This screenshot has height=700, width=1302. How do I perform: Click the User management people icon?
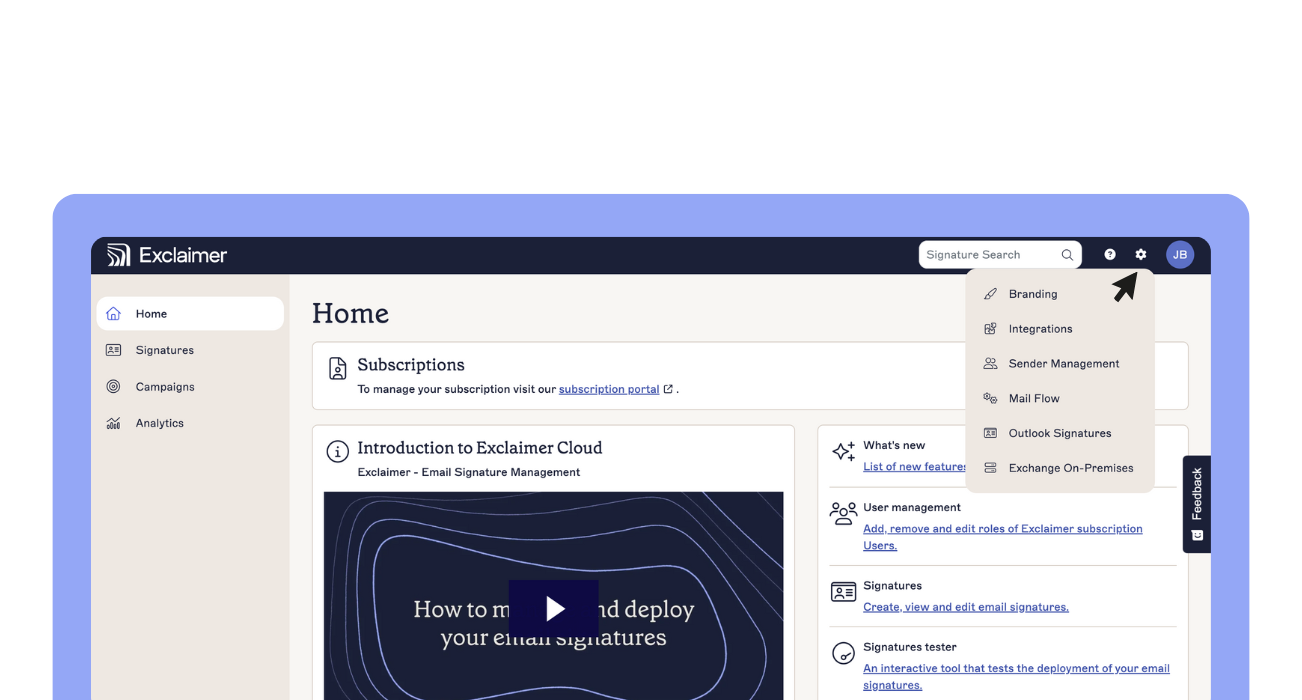tap(843, 513)
